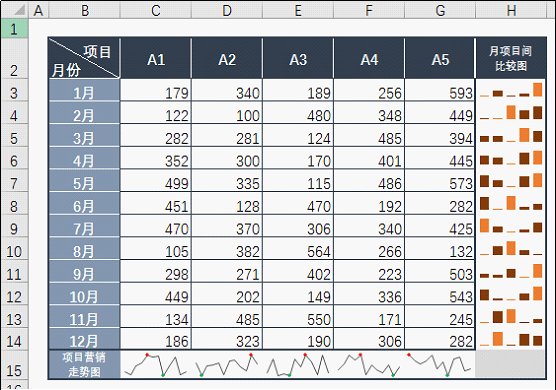
Task: Select the A4 value 485 in 3月
Action: tap(369, 135)
